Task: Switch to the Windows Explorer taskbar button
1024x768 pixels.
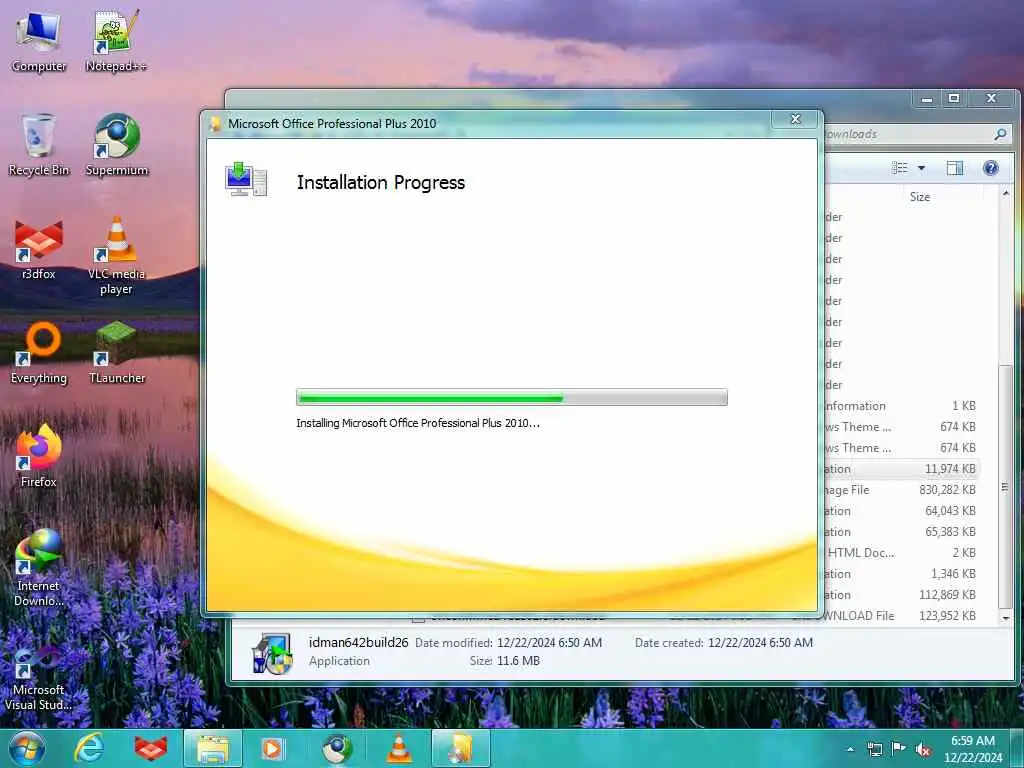Action: pyautogui.click(x=213, y=748)
